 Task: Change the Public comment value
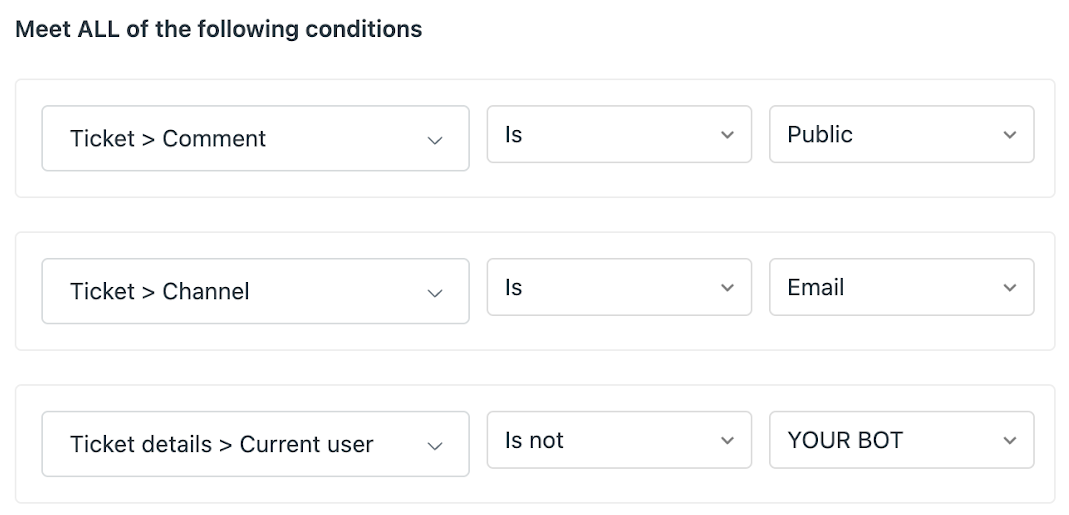(x=900, y=135)
